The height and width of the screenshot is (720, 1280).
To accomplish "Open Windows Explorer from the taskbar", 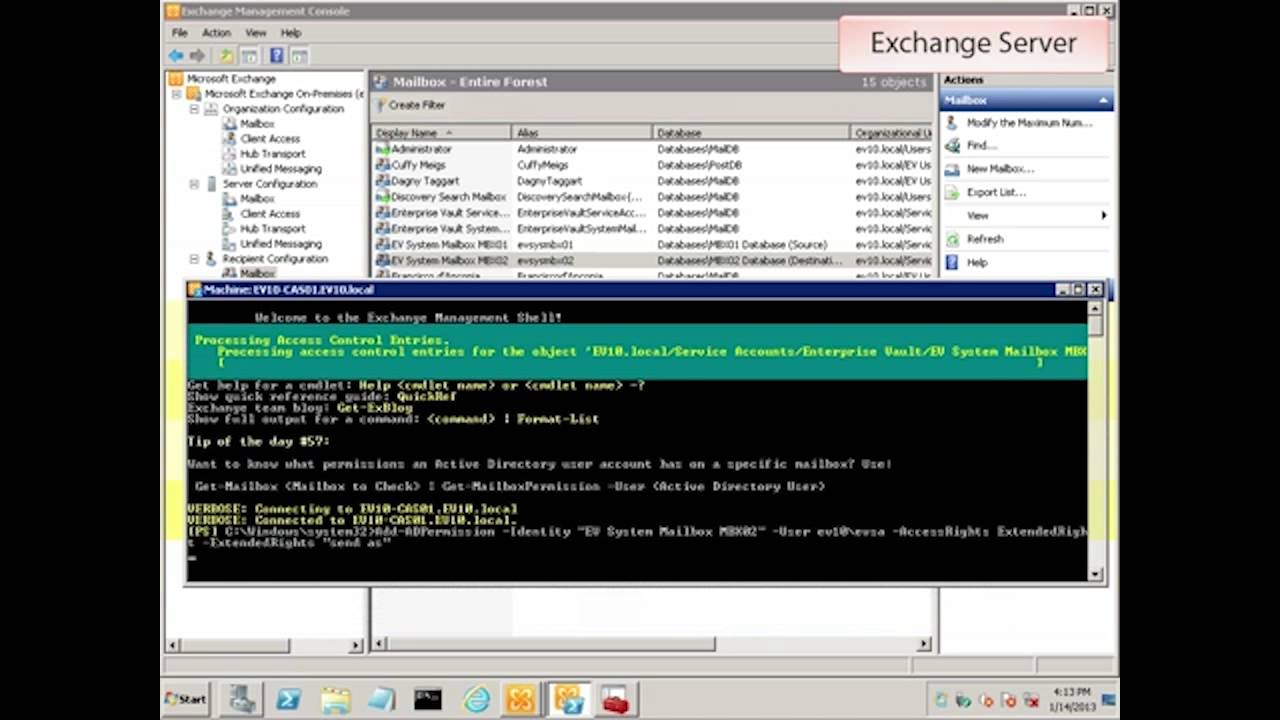I will click(x=335, y=699).
